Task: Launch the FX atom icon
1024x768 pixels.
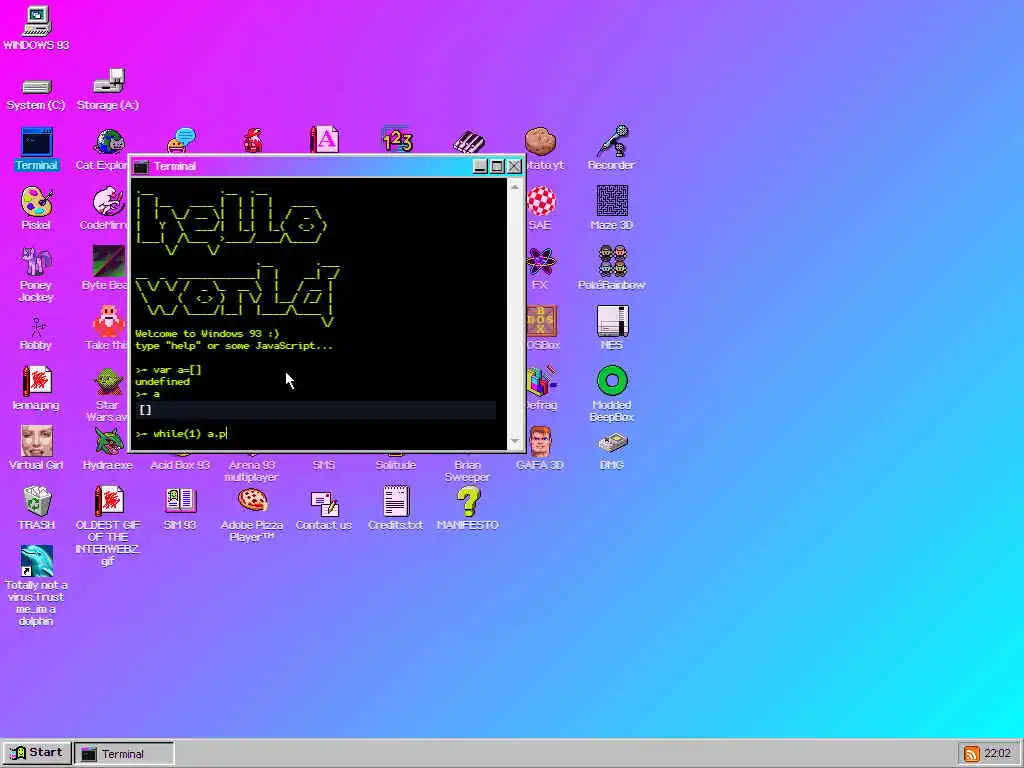Action: tap(541, 261)
